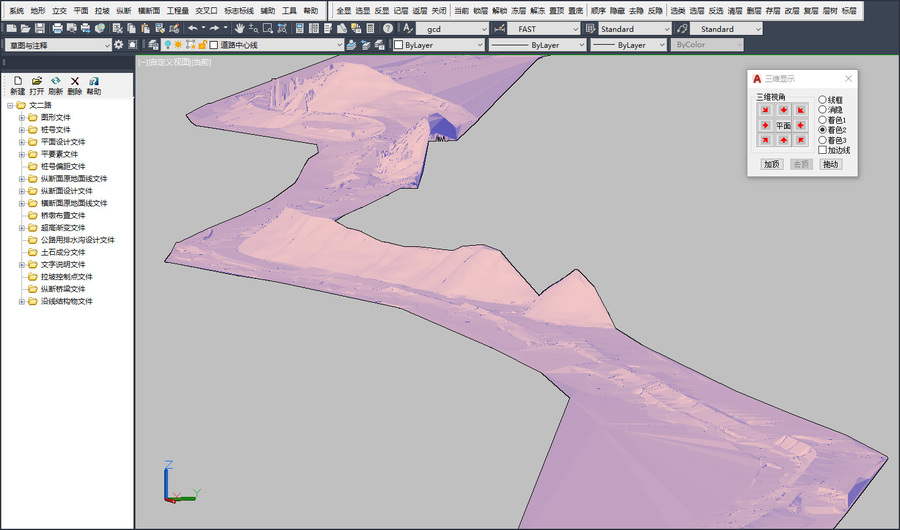Click the 拖动 button

pyautogui.click(x=831, y=164)
